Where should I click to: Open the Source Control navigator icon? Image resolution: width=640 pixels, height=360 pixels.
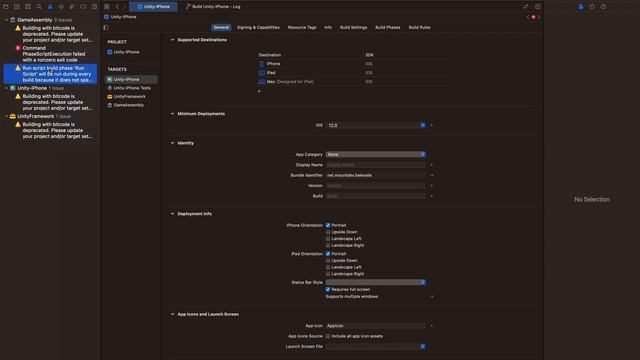[17, 7]
